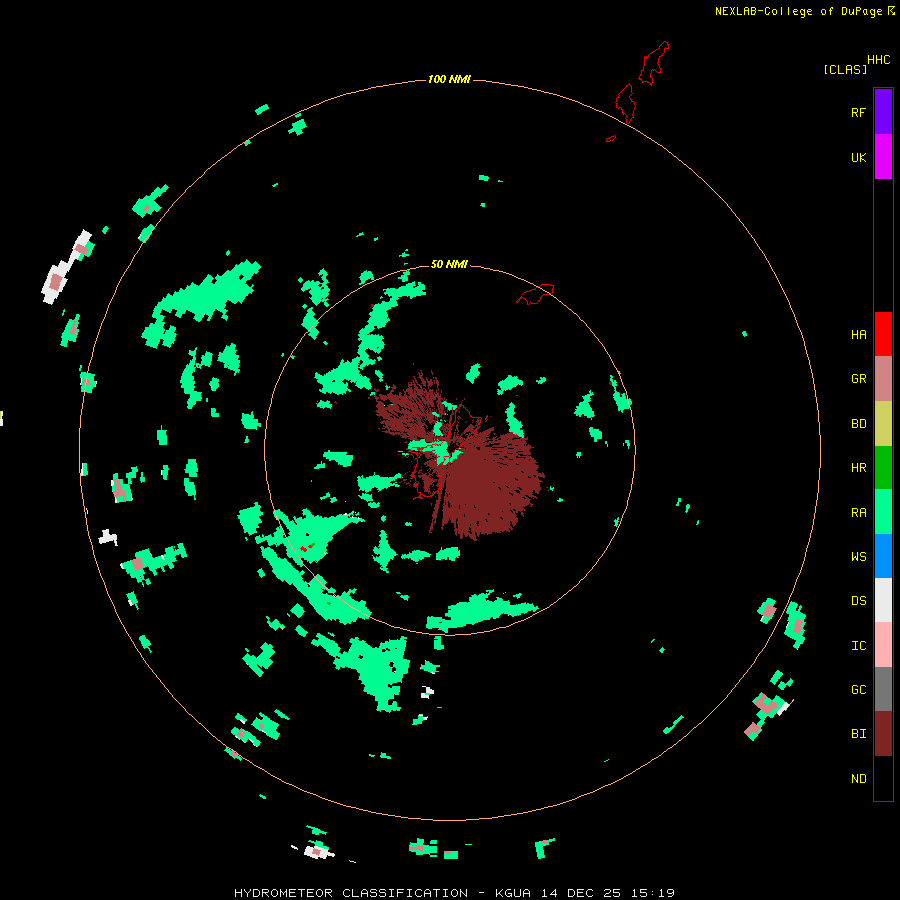Click the BD legend label
The image size is (900, 900).
(858, 424)
